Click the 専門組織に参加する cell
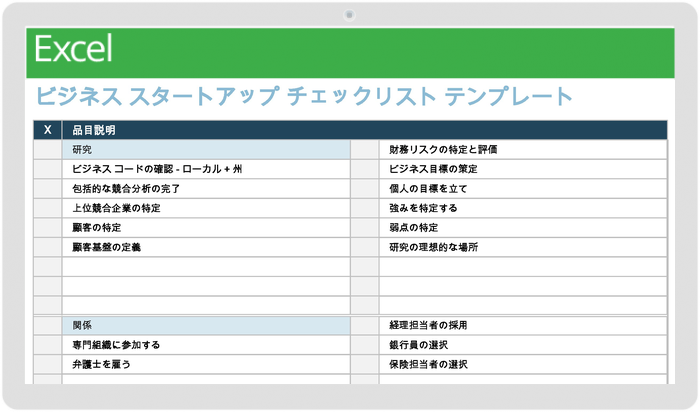This screenshot has width=700, height=412. click(205, 345)
